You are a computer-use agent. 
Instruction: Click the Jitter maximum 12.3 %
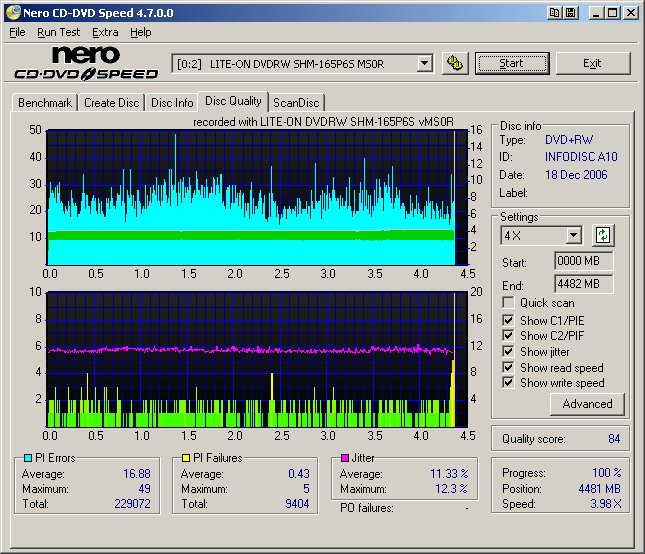pos(452,489)
